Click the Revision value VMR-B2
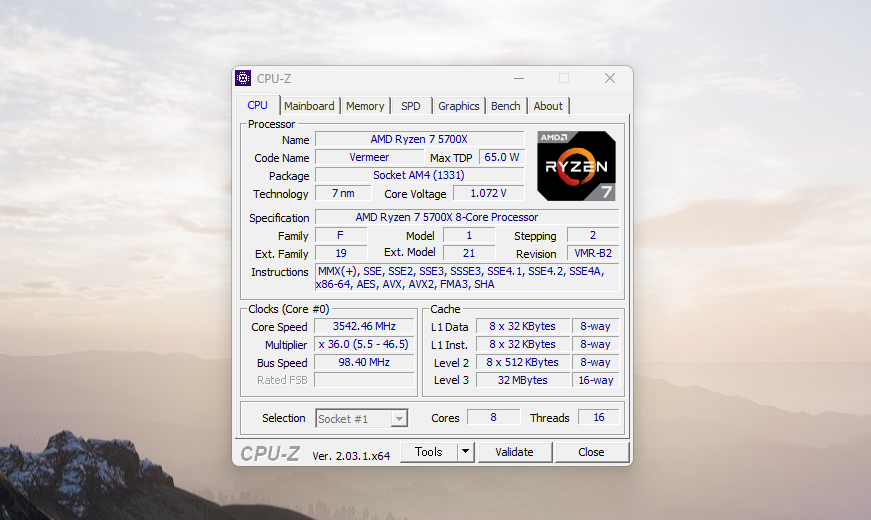Viewport: 871px width, 520px height. [593, 253]
